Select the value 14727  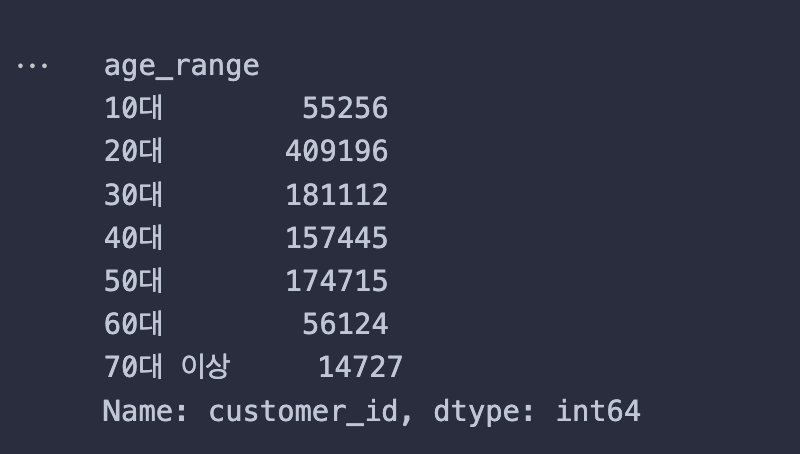click(361, 367)
